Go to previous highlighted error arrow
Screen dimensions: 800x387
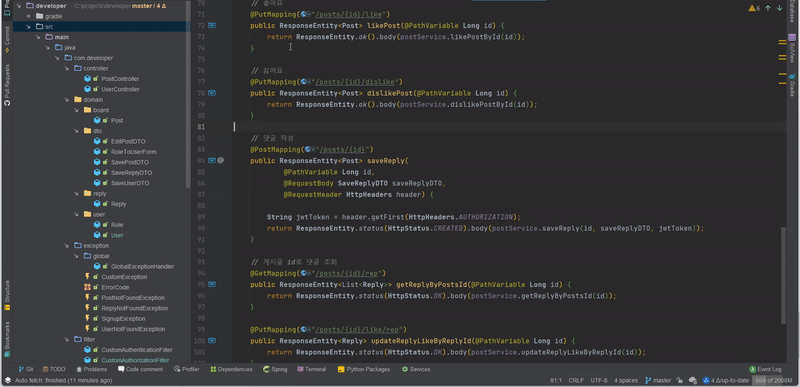coord(768,8)
